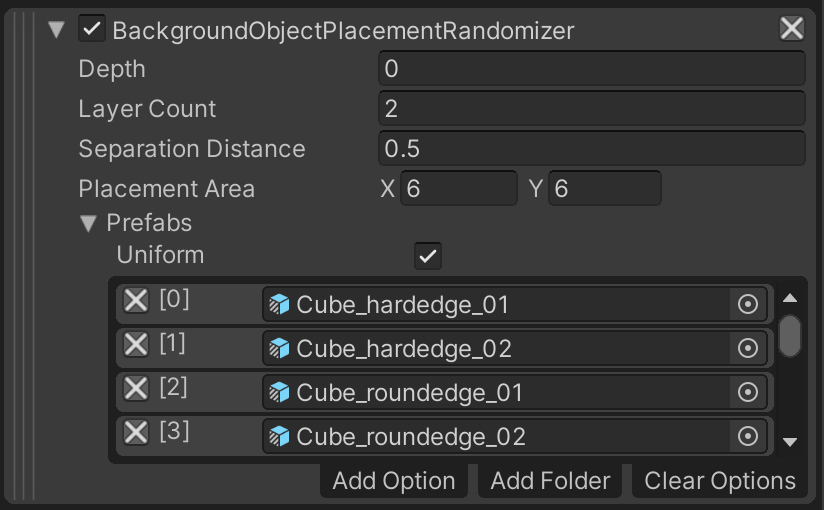Uncheck the Uniform checkbox
824x510 pixels.
click(428, 256)
